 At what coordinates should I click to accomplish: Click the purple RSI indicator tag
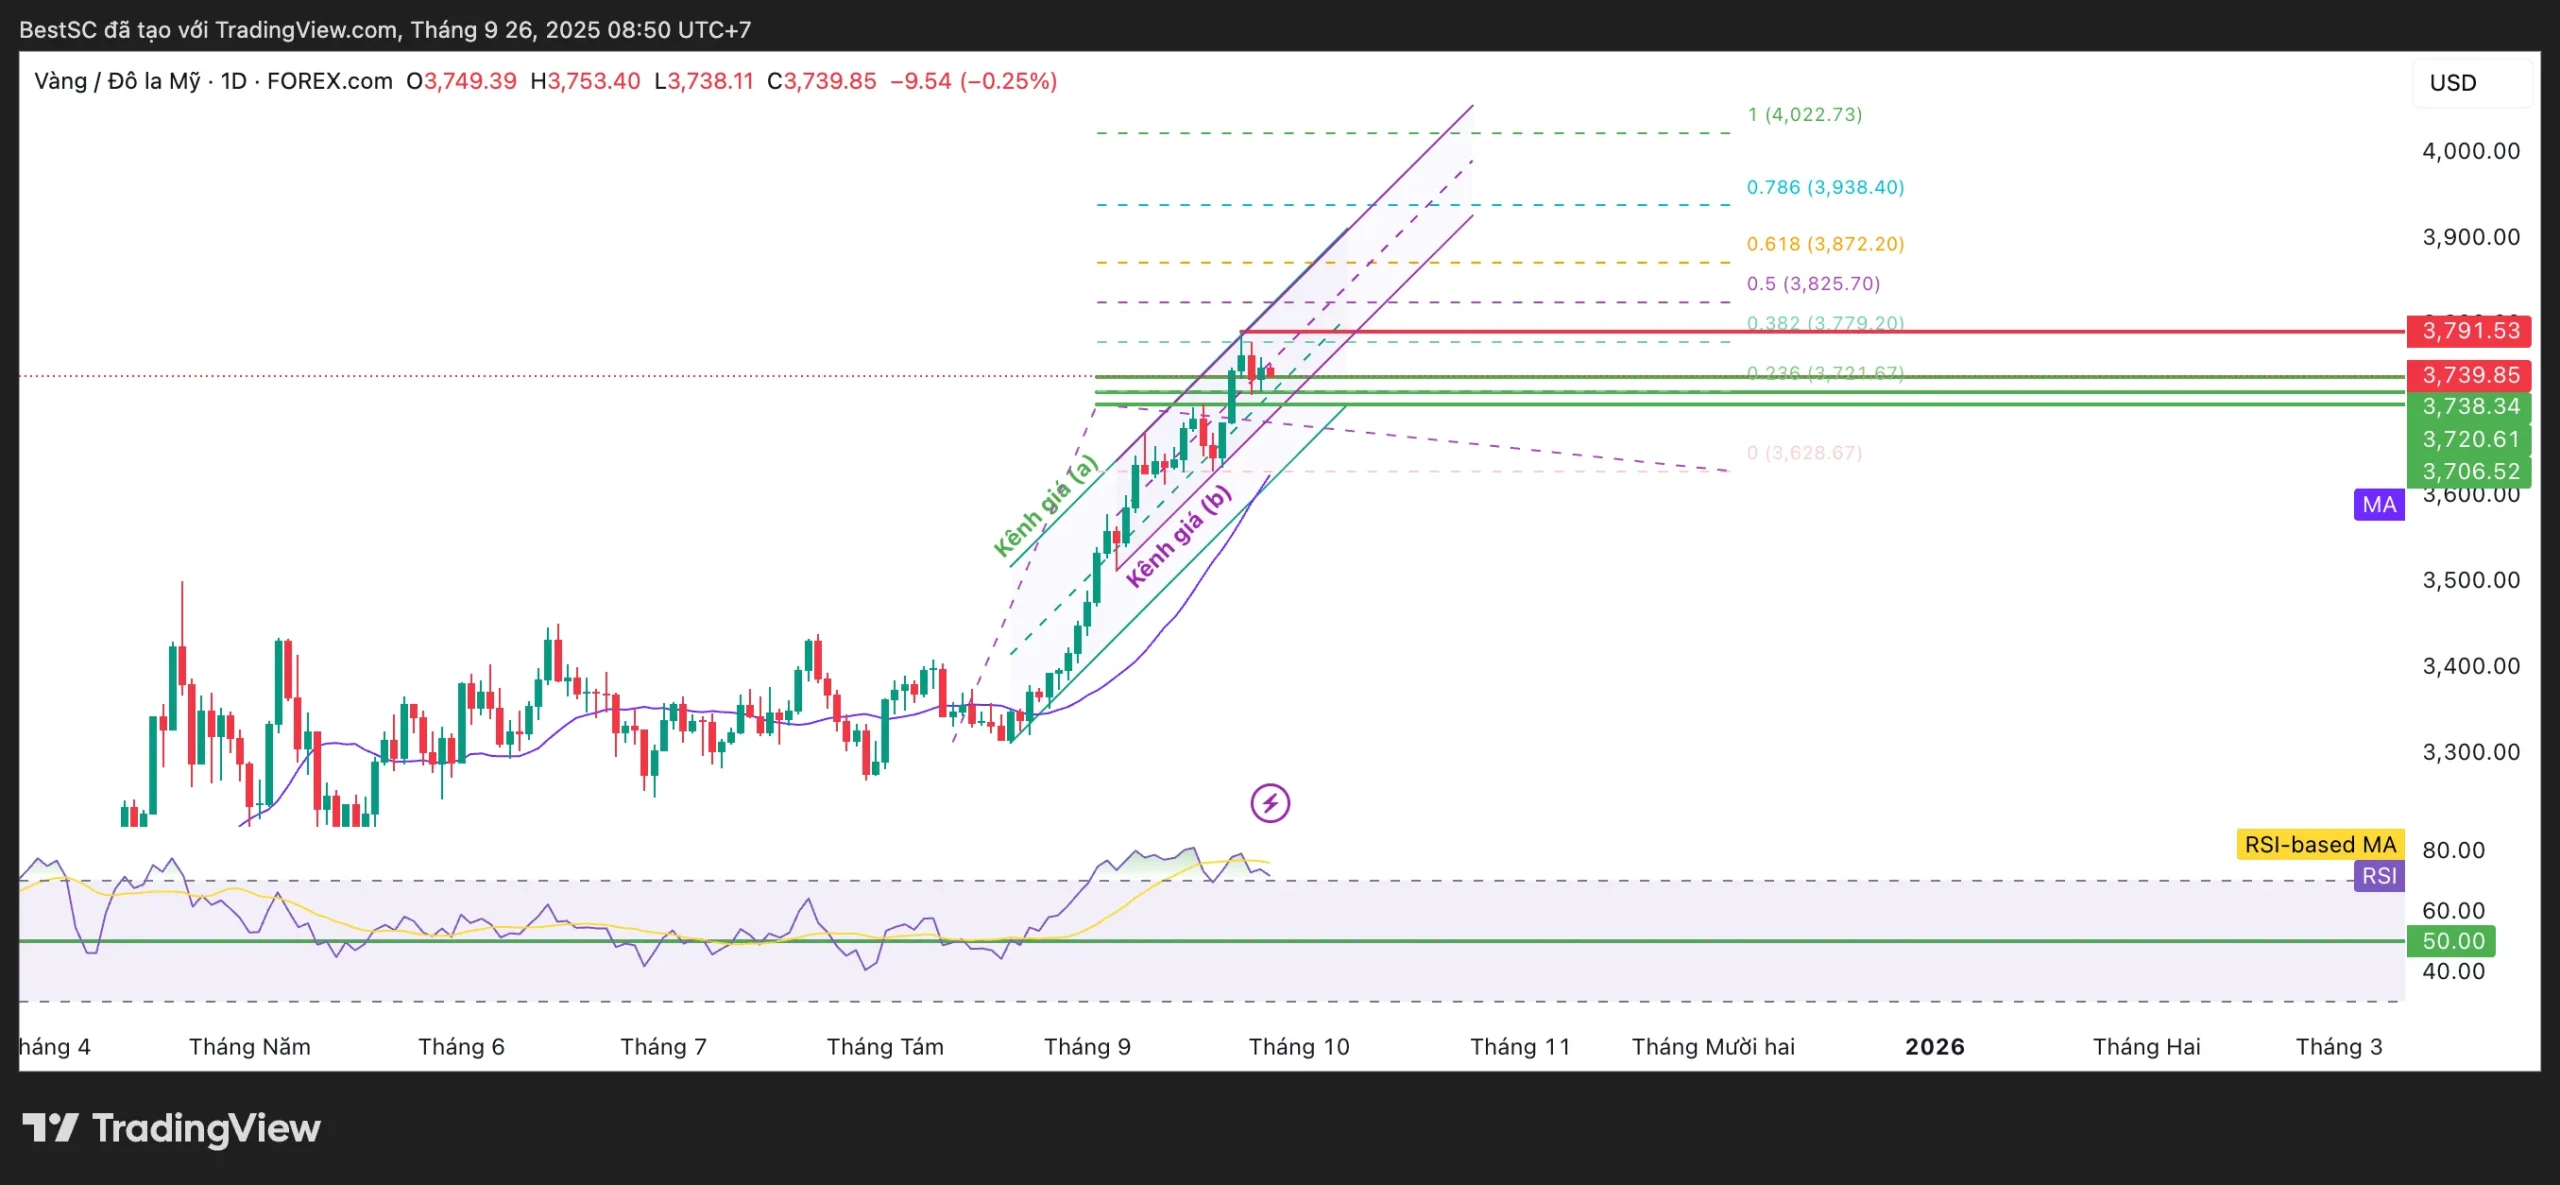tap(2379, 876)
